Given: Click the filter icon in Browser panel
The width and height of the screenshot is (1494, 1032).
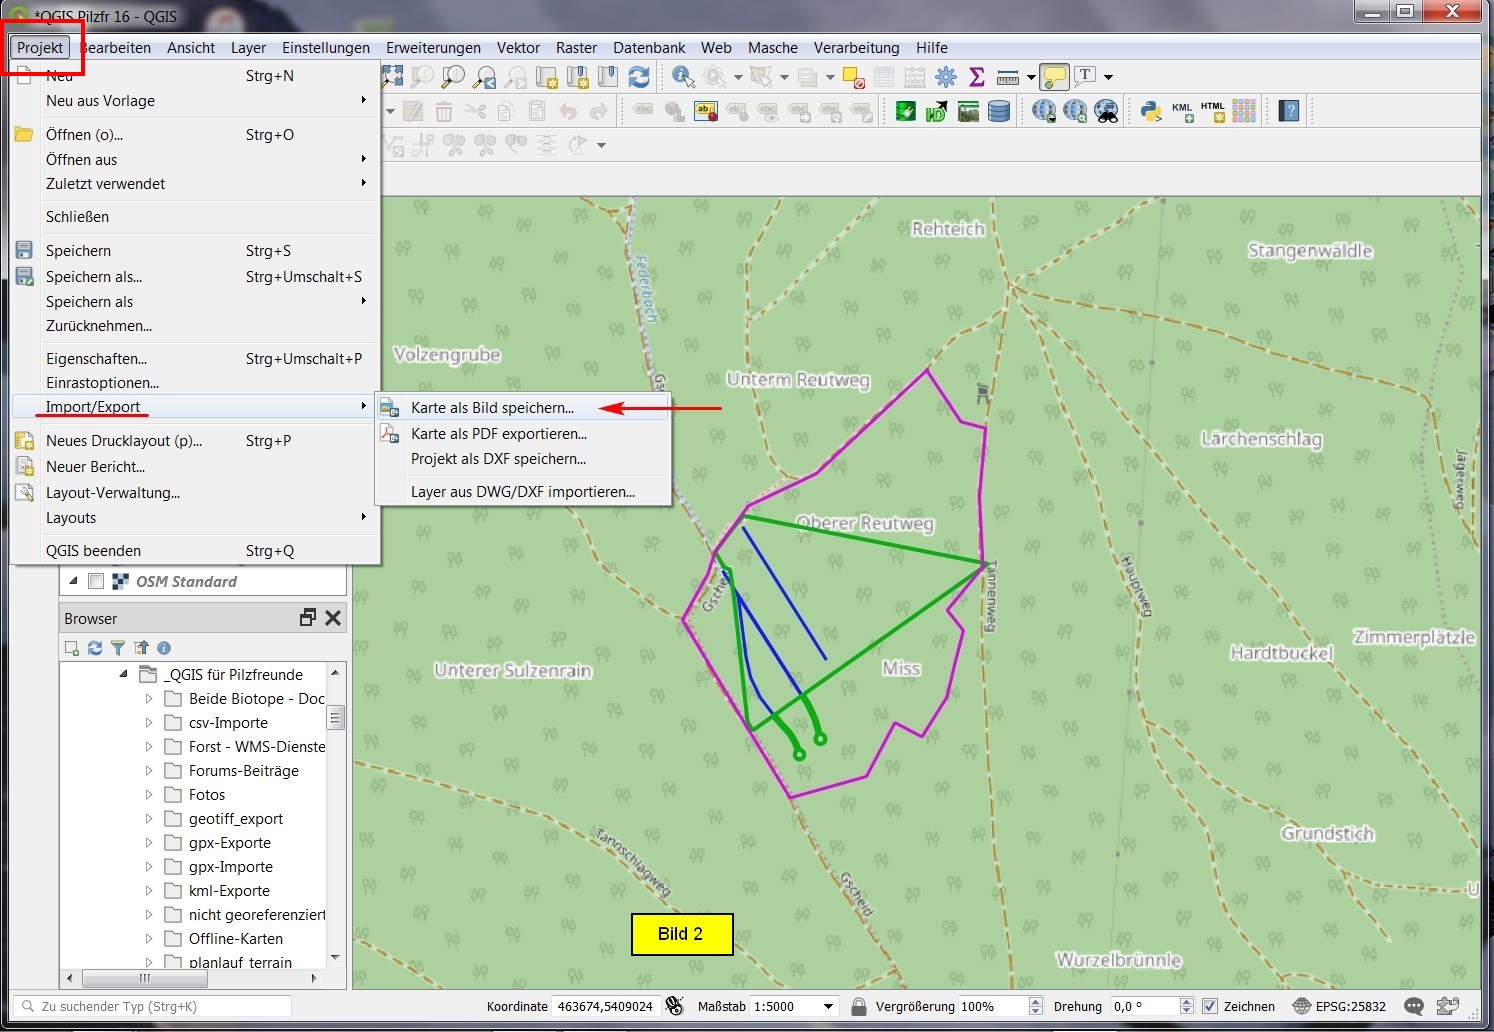Looking at the screenshot, I should [x=118, y=648].
